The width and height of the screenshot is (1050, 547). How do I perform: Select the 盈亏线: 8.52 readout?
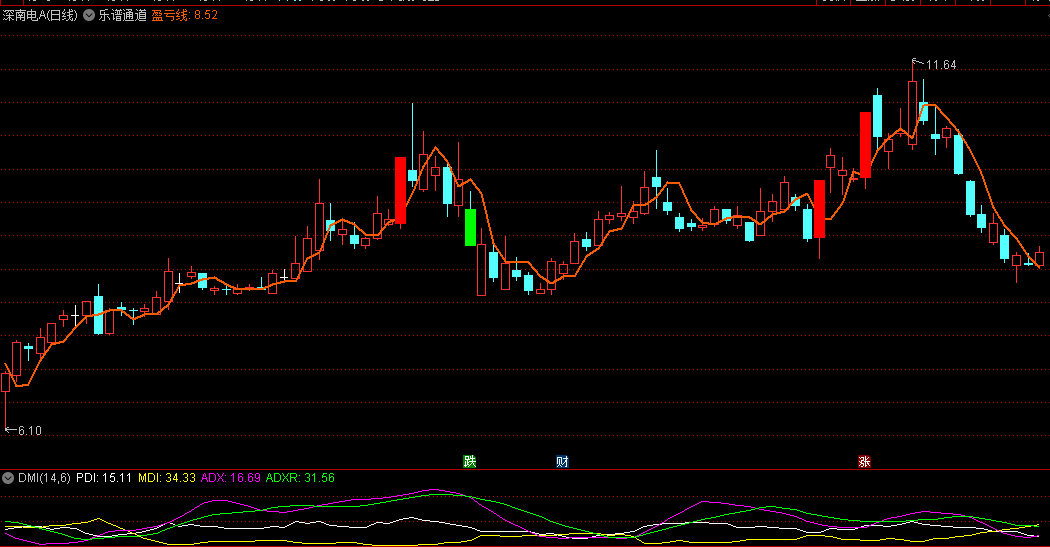[x=184, y=15]
